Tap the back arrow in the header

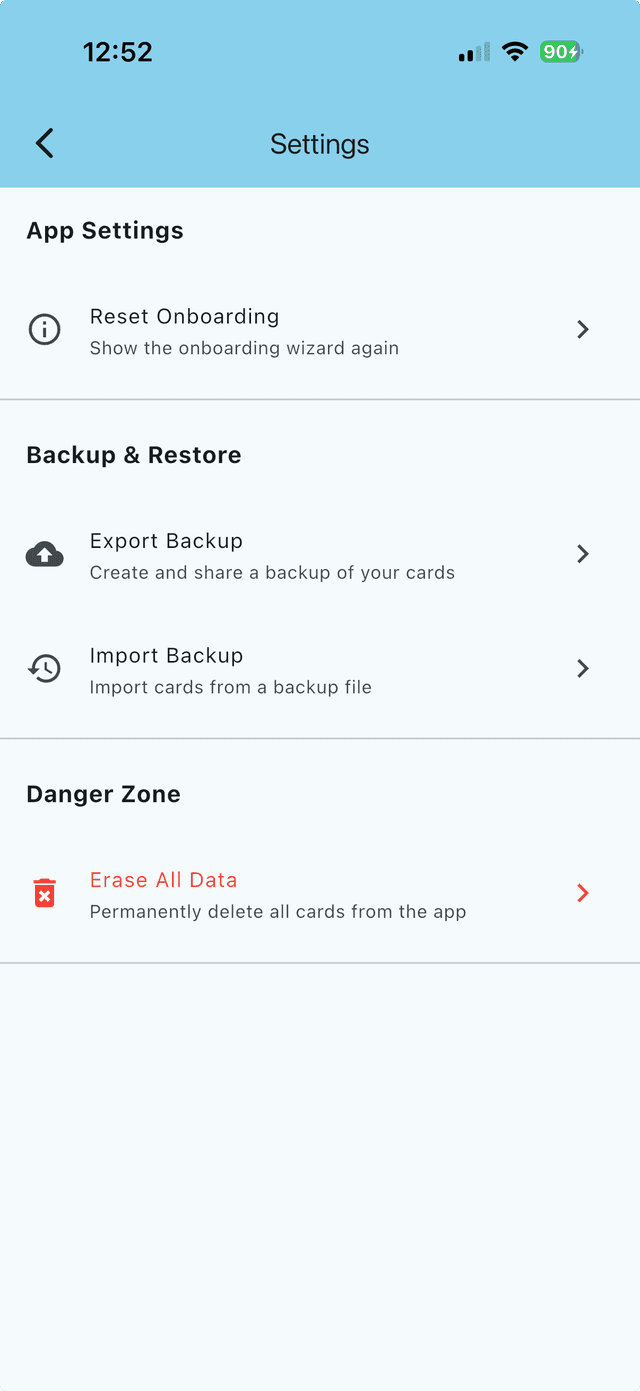pyautogui.click(x=45, y=143)
